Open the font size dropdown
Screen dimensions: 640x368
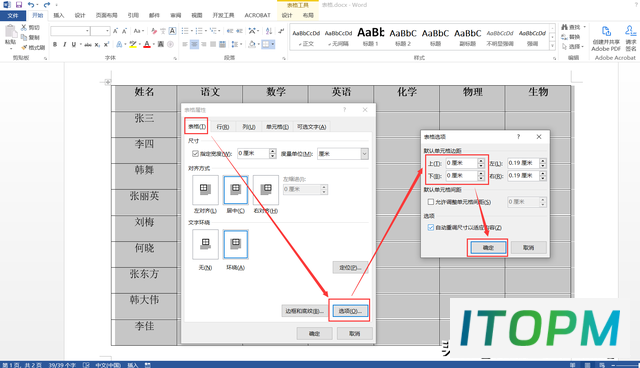point(107,31)
